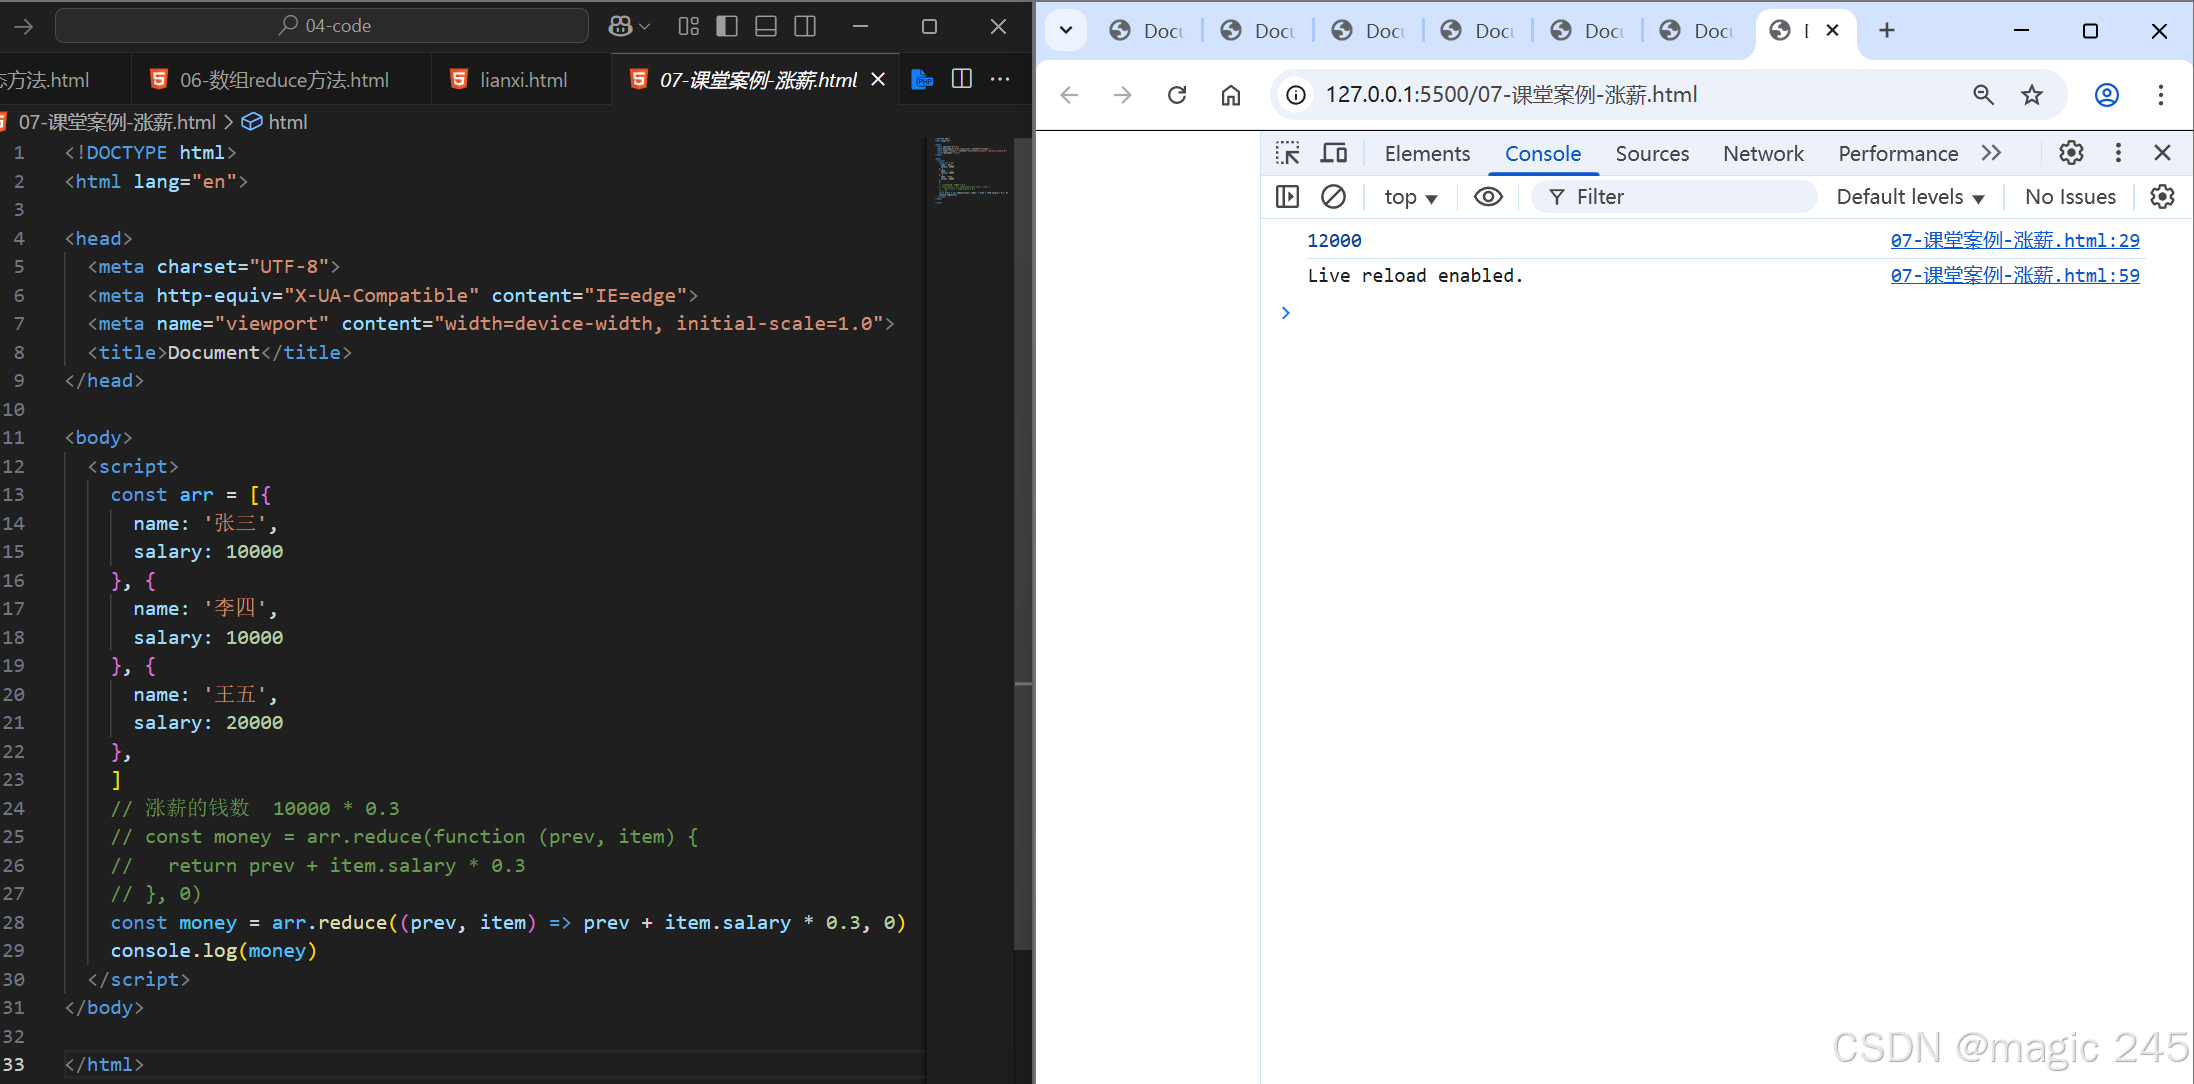Open the top context dropdown
The image size is (2194, 1084).
(1410, 197)
